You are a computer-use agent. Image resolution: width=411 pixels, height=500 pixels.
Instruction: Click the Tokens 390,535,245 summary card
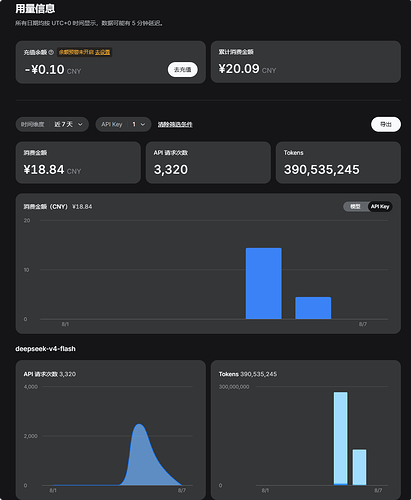coord(338,163)
